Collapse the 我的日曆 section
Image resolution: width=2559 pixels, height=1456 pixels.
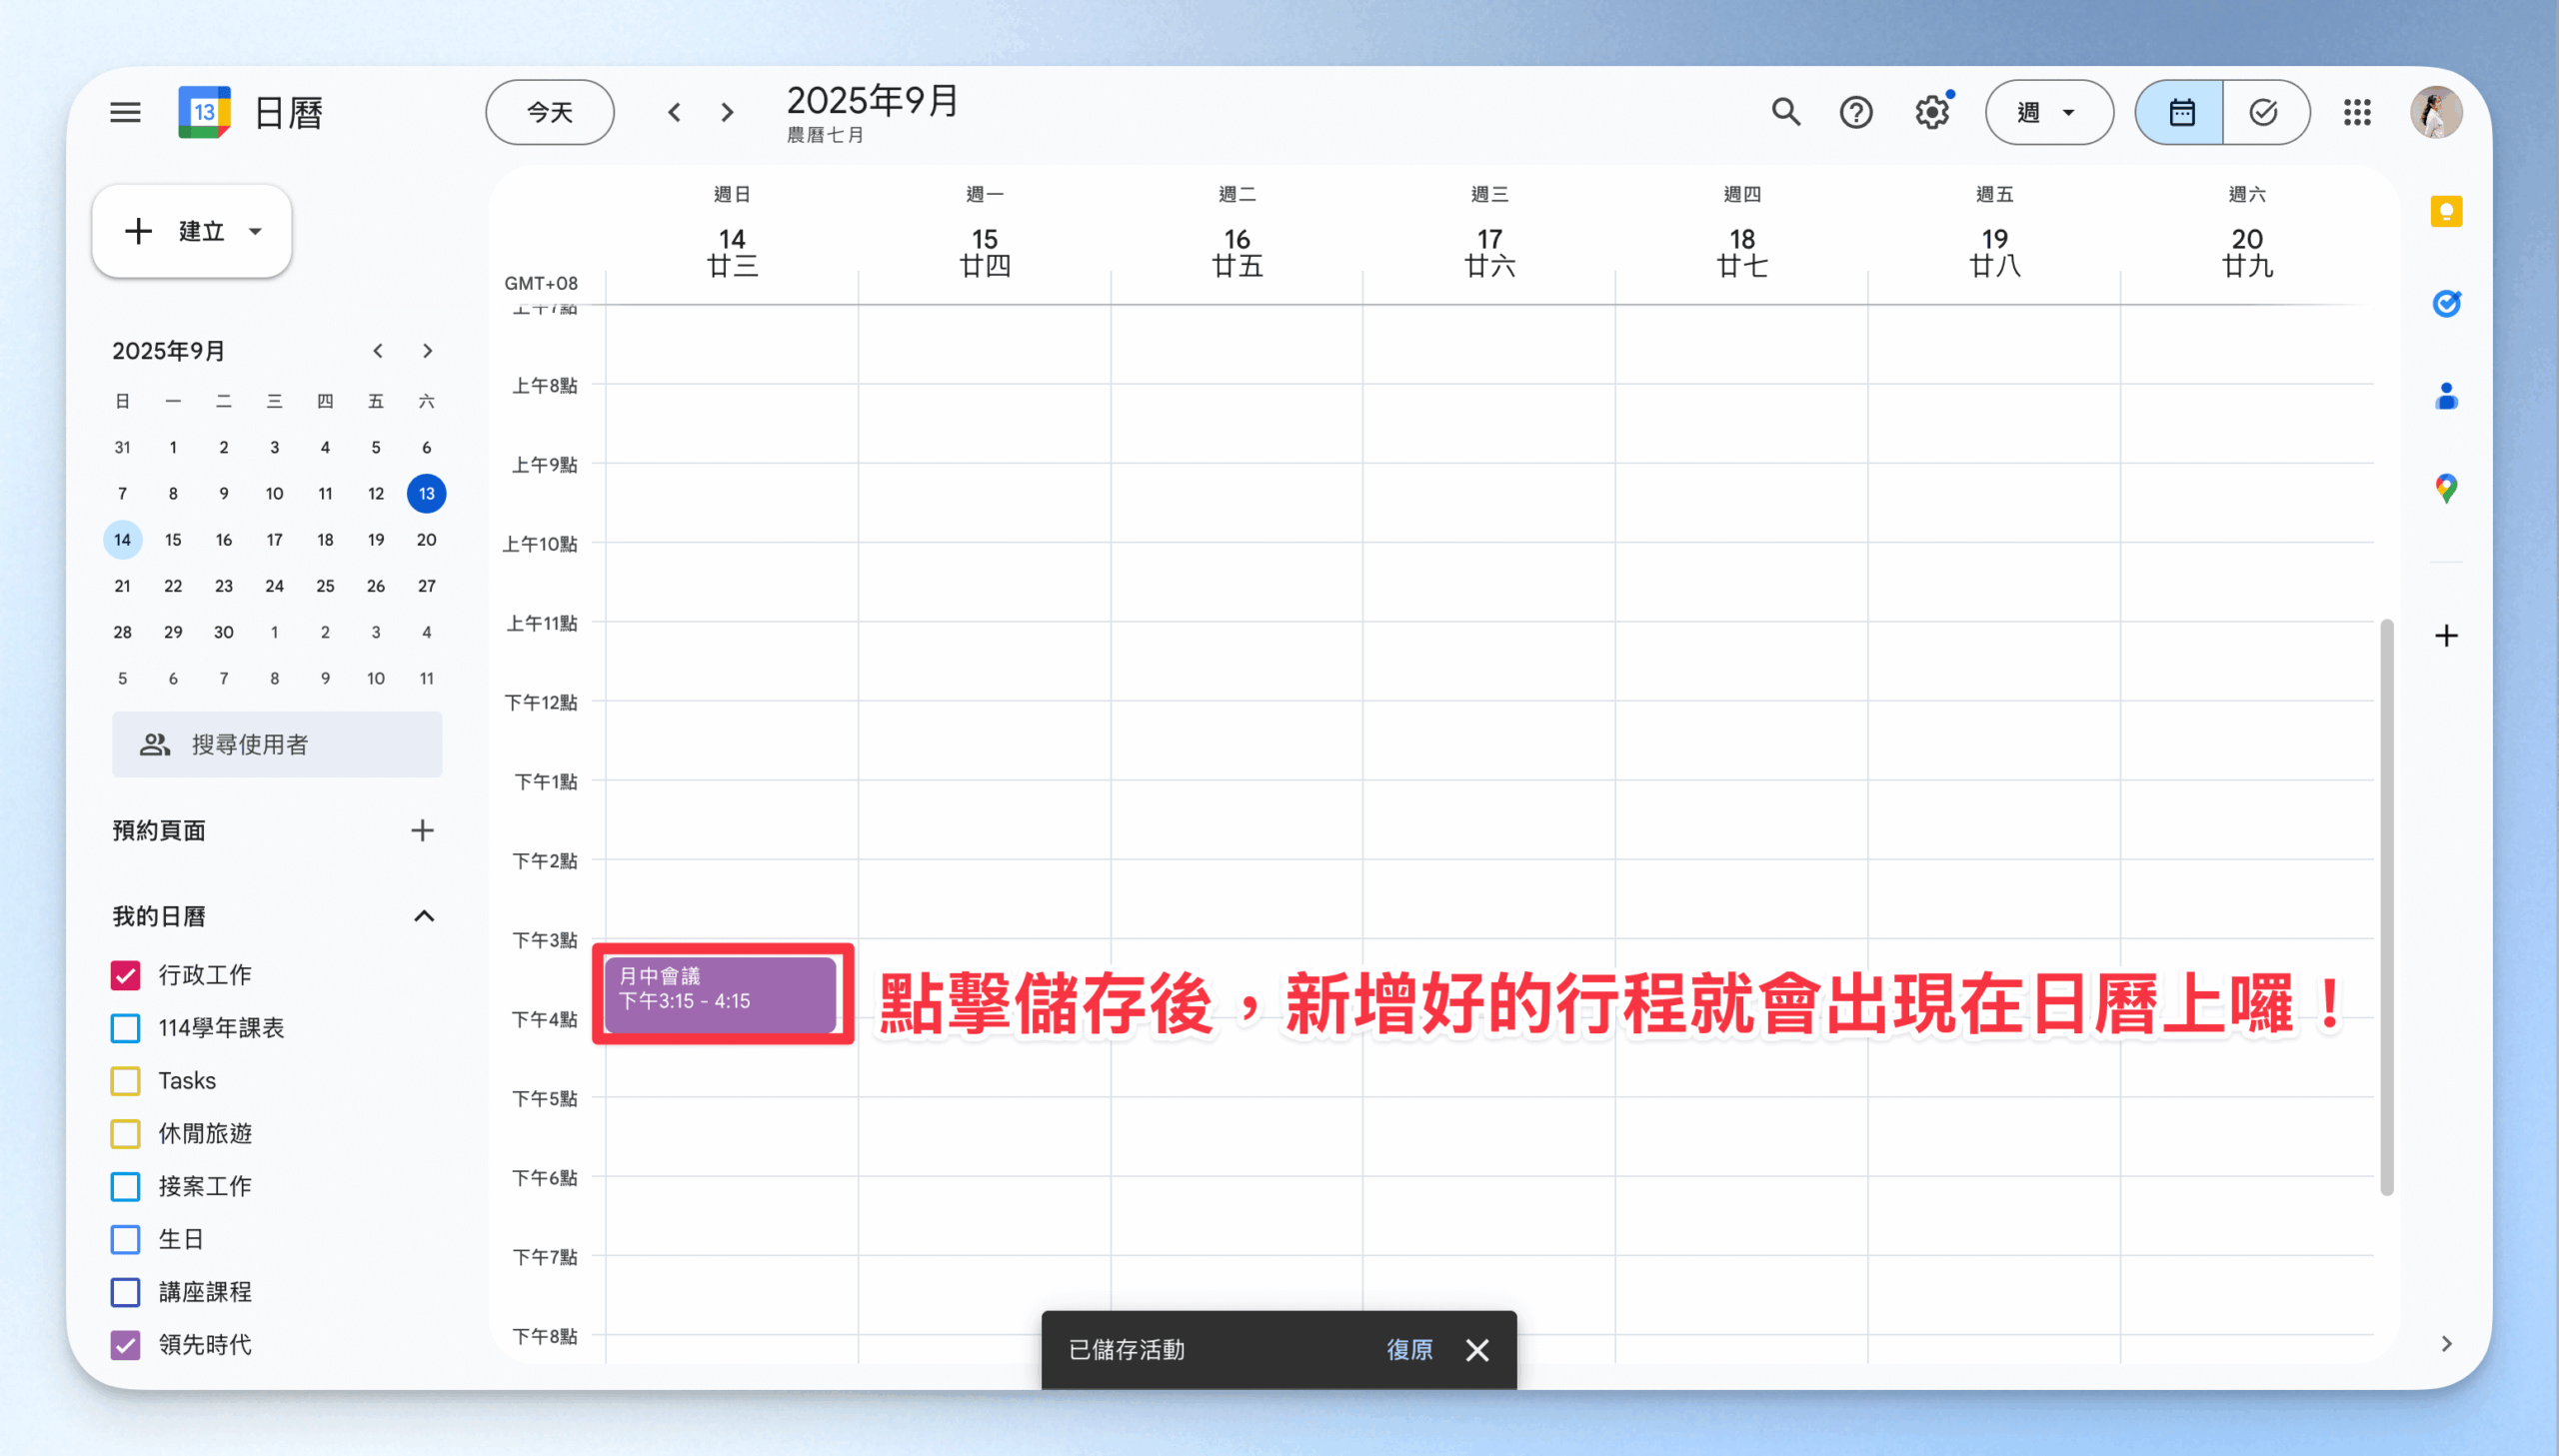[424, 916]
